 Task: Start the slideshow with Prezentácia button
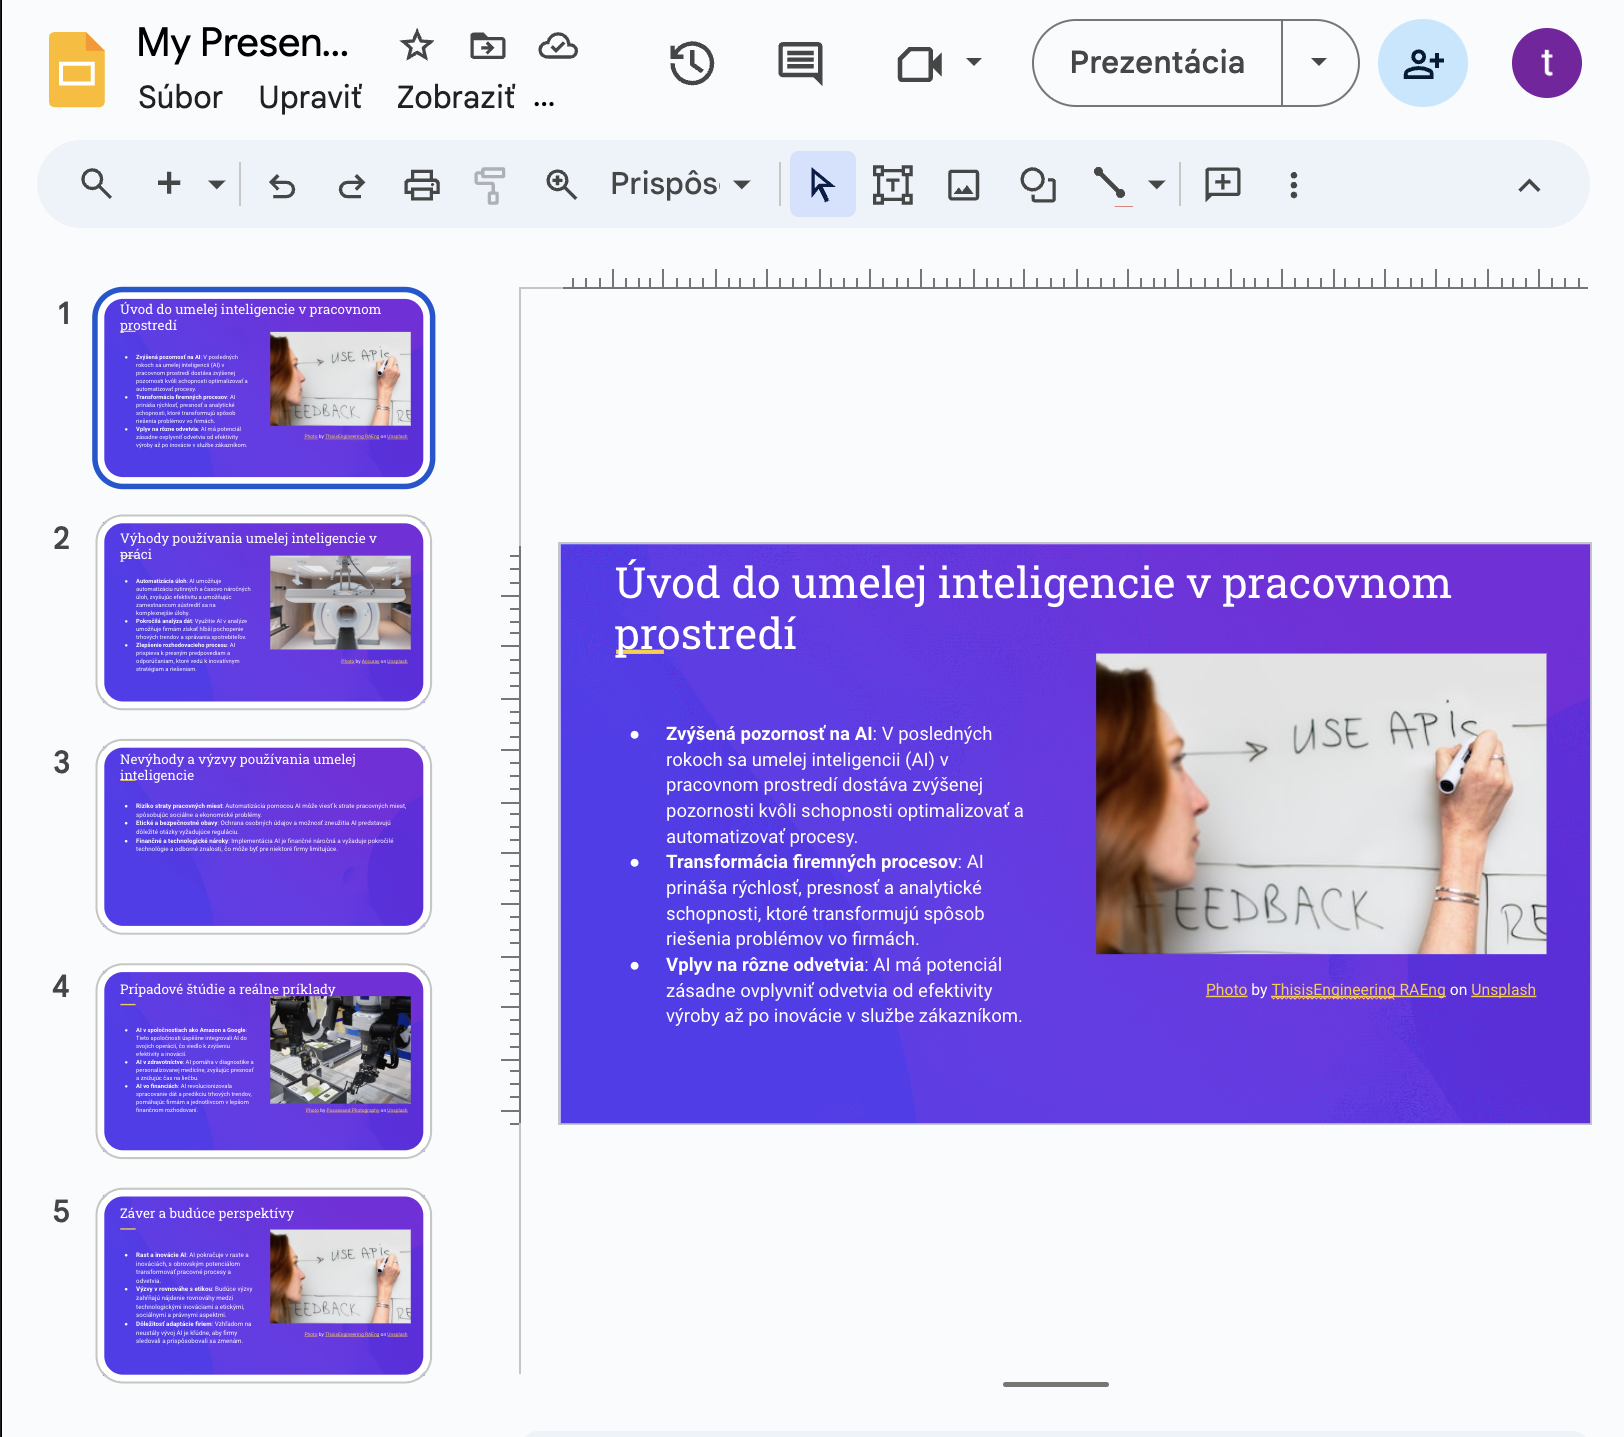[1157, 63]
